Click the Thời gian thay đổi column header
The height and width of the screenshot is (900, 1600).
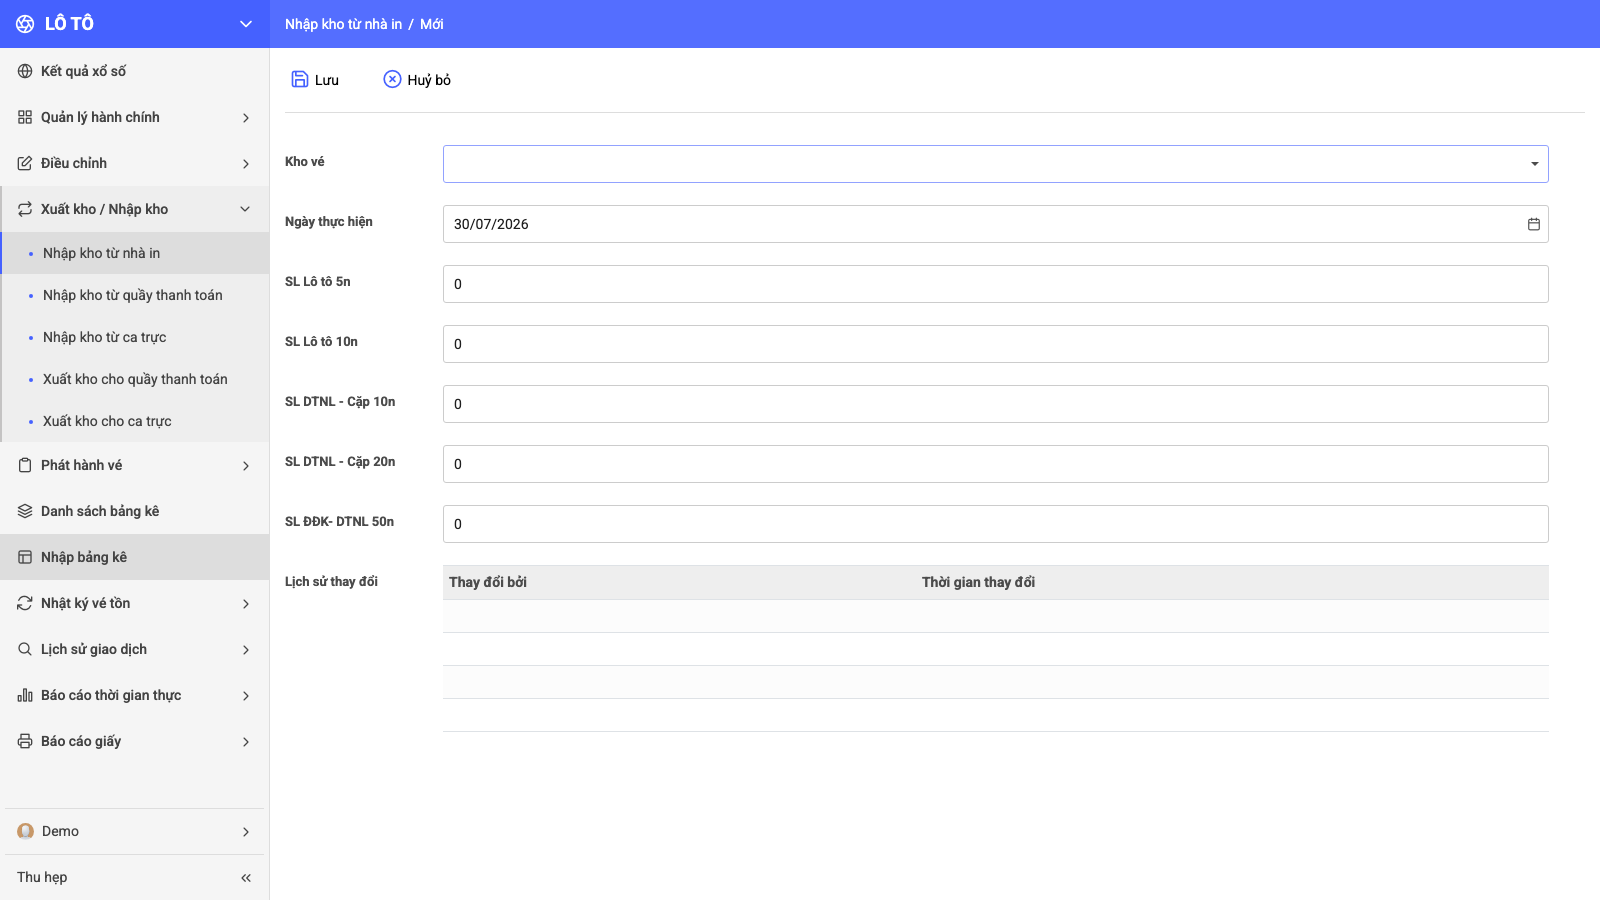[978, 582]
